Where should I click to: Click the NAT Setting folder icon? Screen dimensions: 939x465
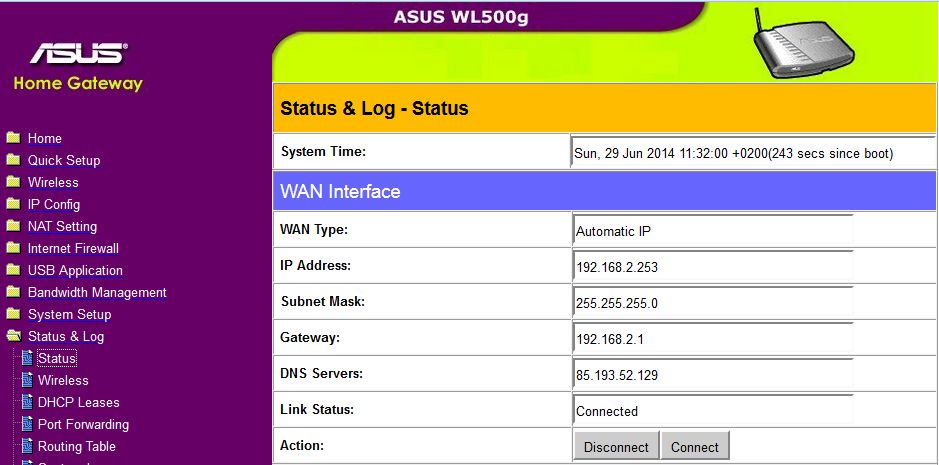point(13,226)
